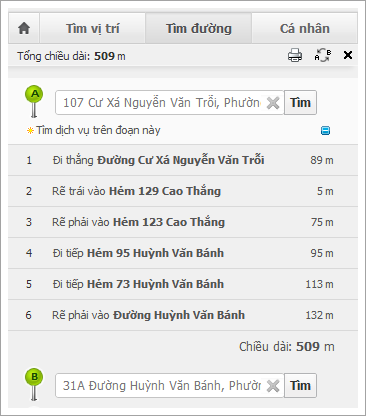Switch to Cá nhân tab
Screen dimensions: 366x416
(305, 28)
